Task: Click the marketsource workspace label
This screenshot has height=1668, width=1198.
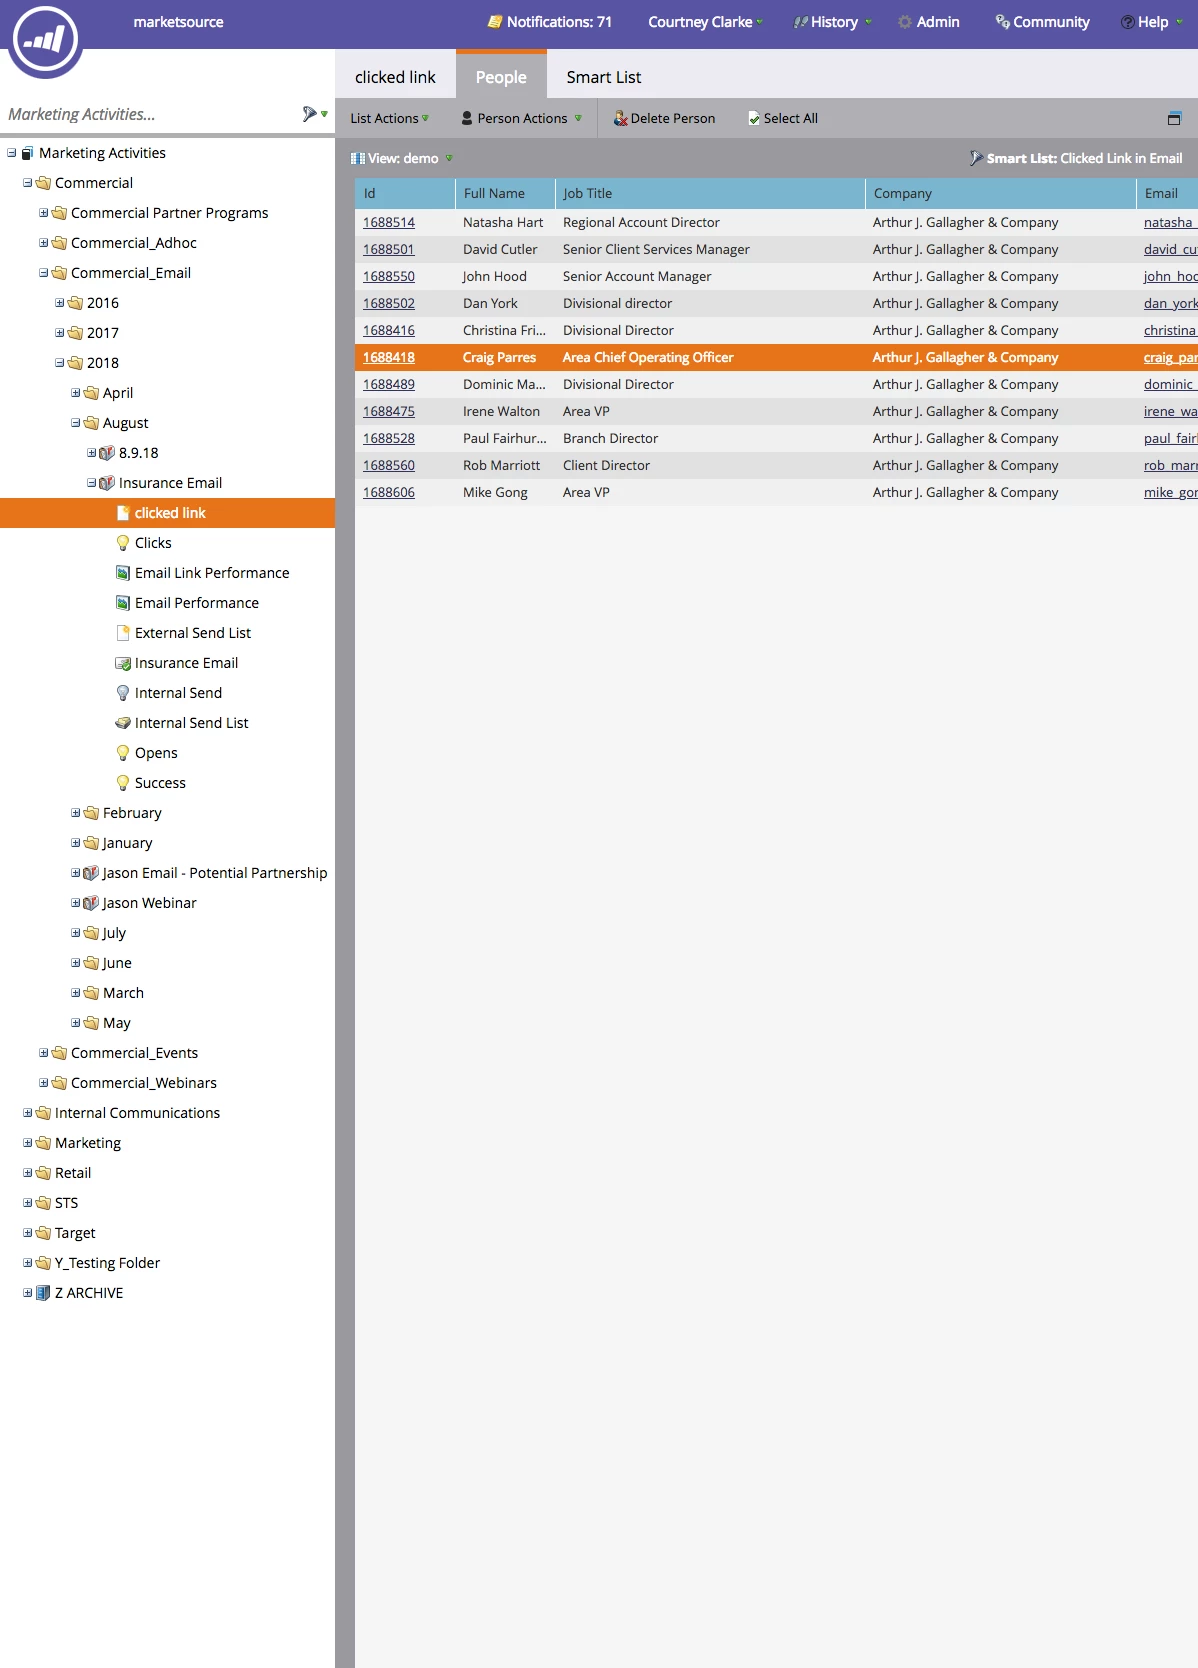Action: [x=178, y=22]
